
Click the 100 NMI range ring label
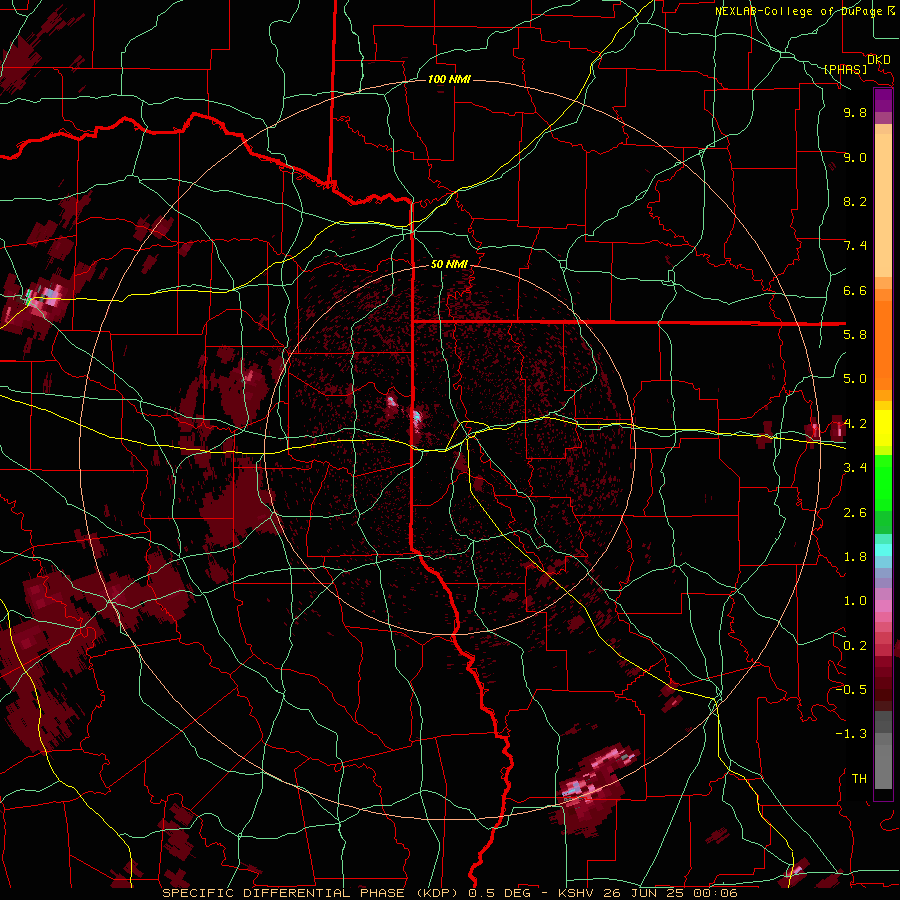coord(449,79)
